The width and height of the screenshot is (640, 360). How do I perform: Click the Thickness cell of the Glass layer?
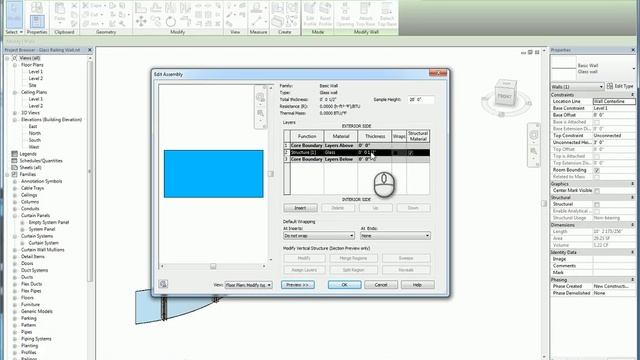pos(374,152)
